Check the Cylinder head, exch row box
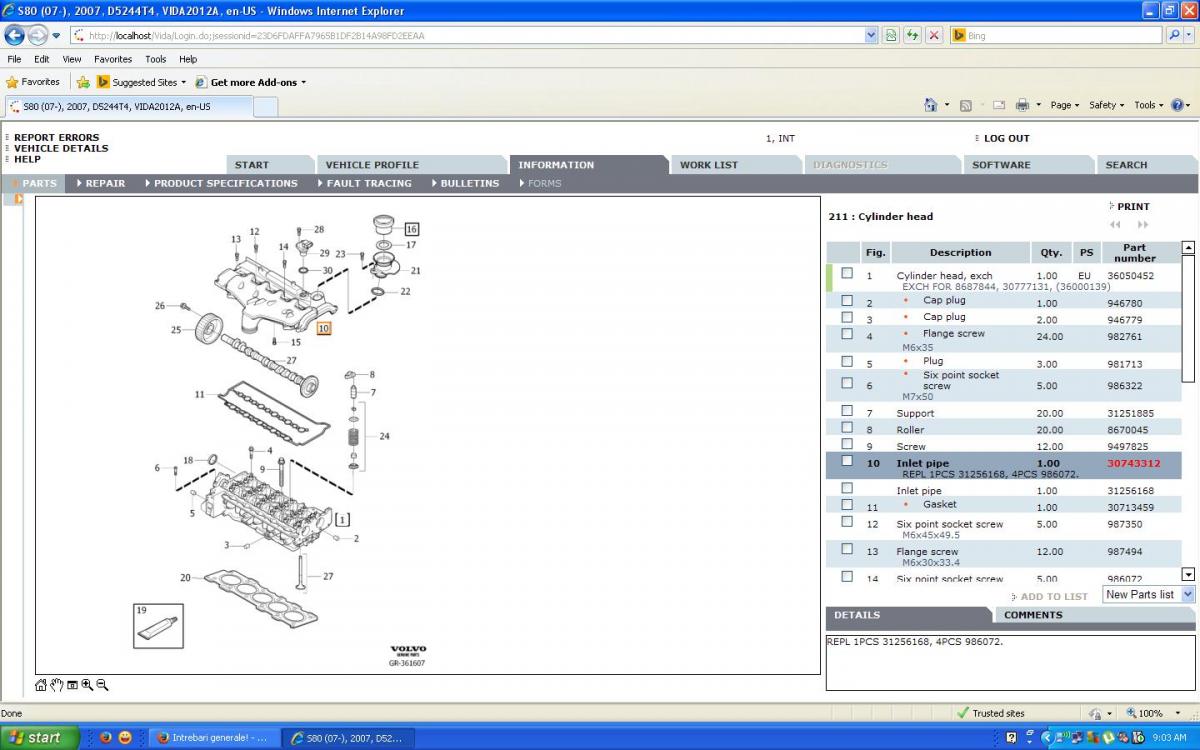1200x750 pixels. click(x=847, y=273)
